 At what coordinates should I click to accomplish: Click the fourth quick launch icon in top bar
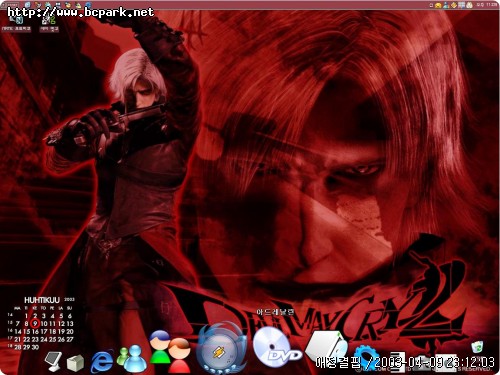(x=58, y=5)
